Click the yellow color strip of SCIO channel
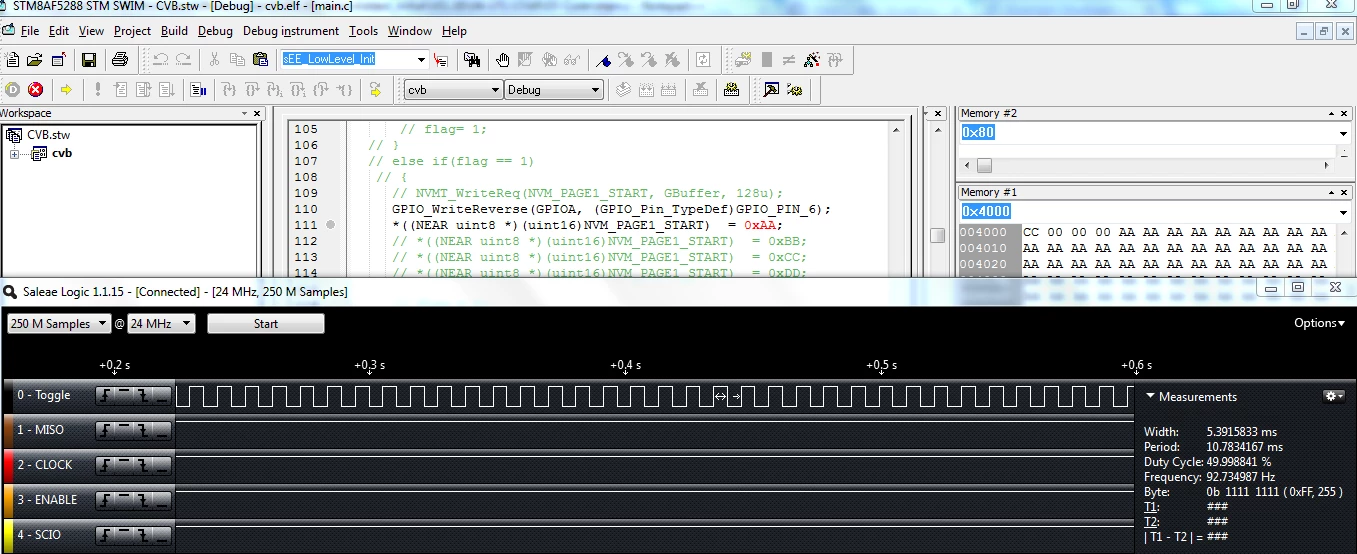The image size is (1357, 554). (x=7, y=536)
